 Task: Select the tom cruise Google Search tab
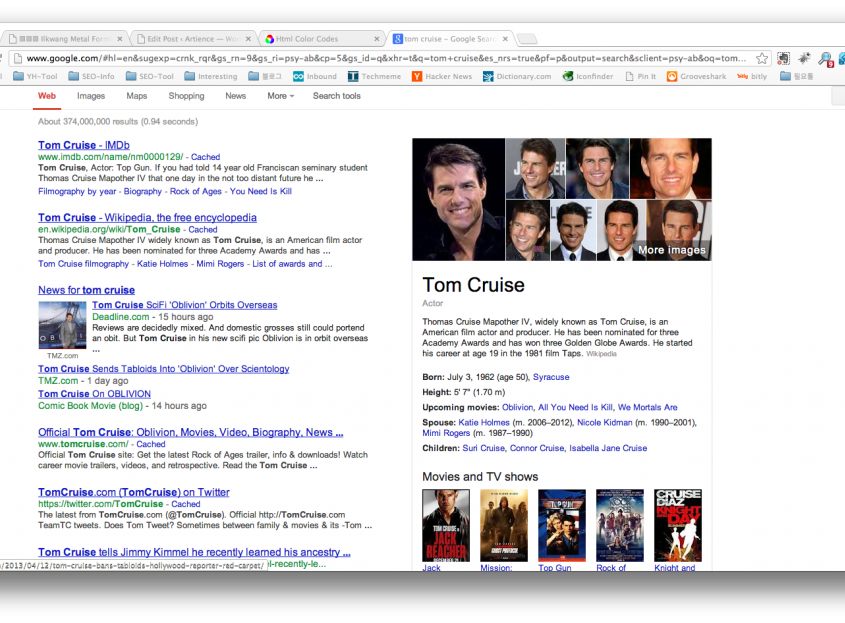click(451, 39)
